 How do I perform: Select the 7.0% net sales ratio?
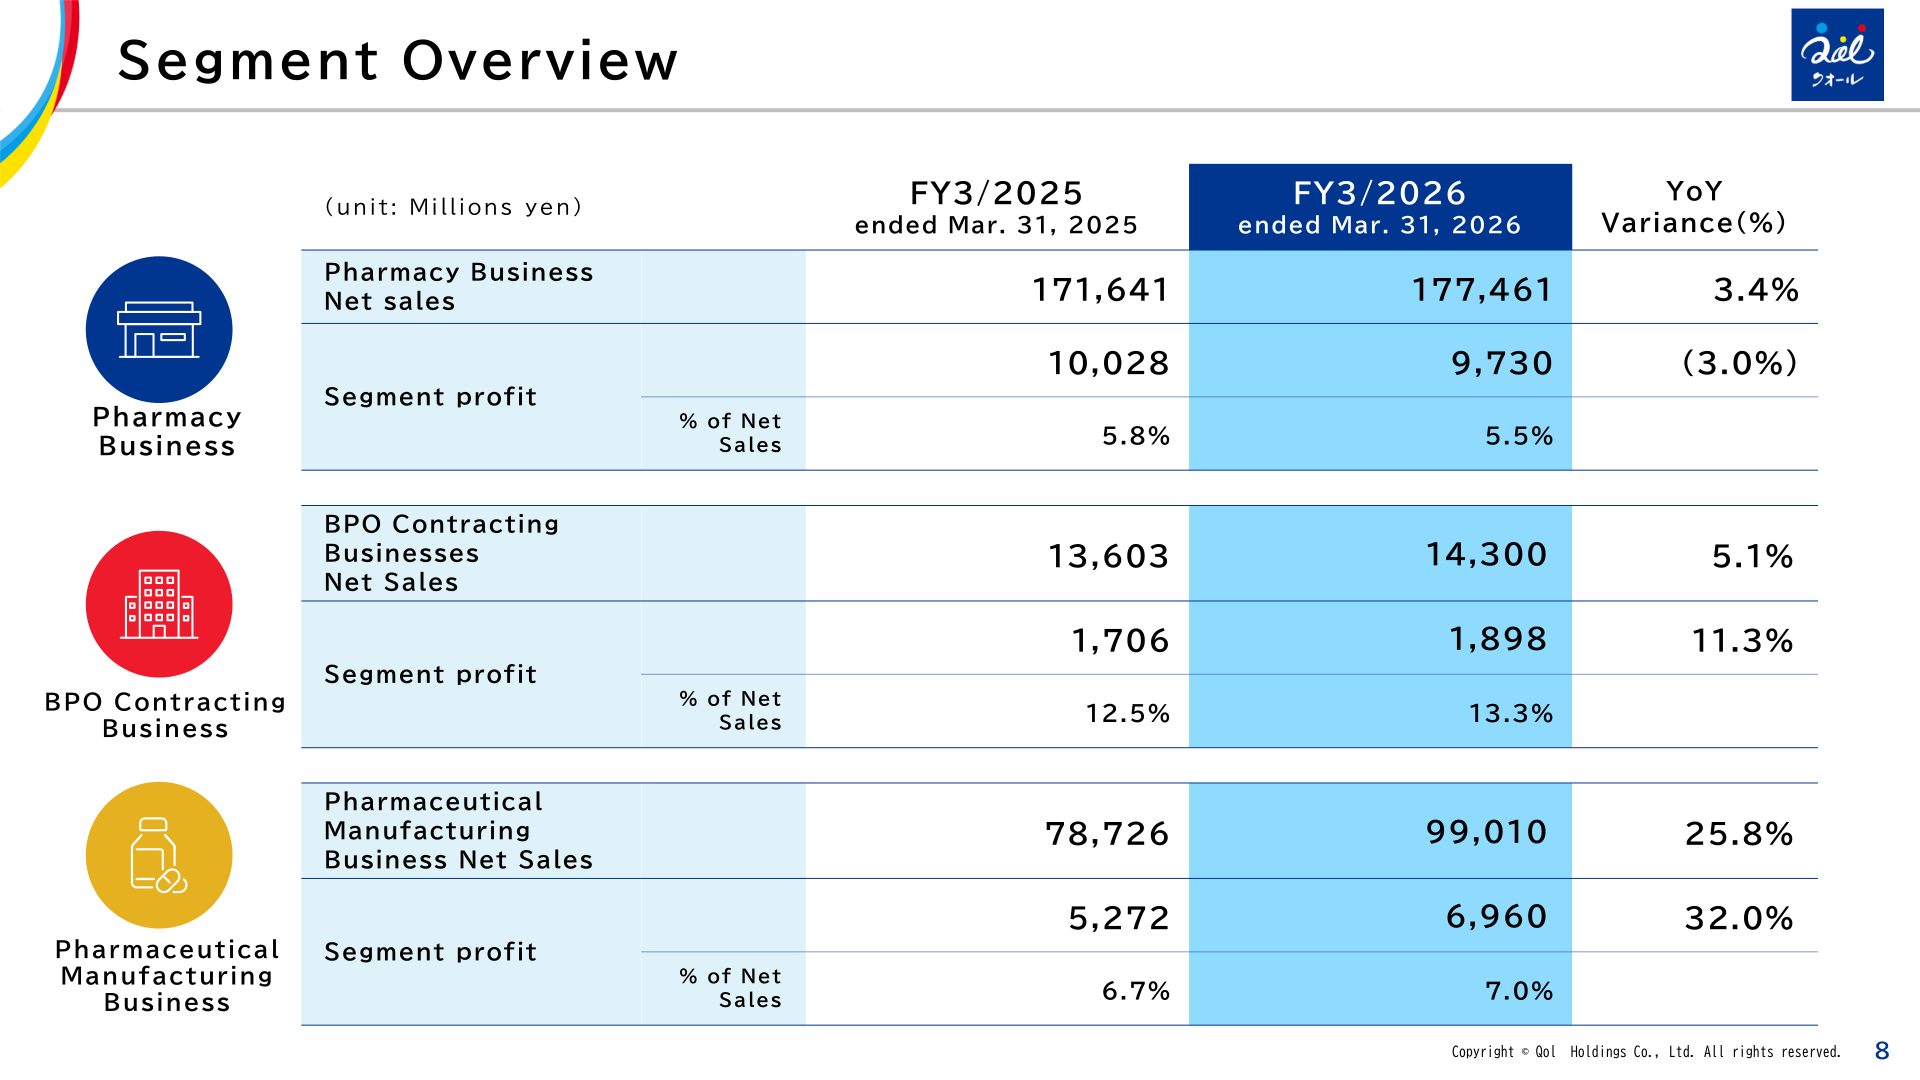pyautogui.click(x=1519, y=991)
